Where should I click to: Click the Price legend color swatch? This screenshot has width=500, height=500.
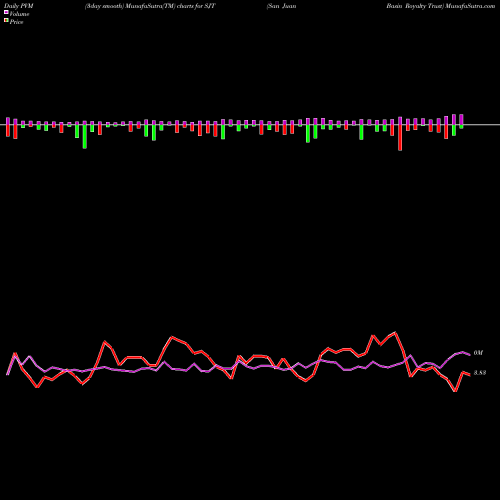tap(6, 21)
